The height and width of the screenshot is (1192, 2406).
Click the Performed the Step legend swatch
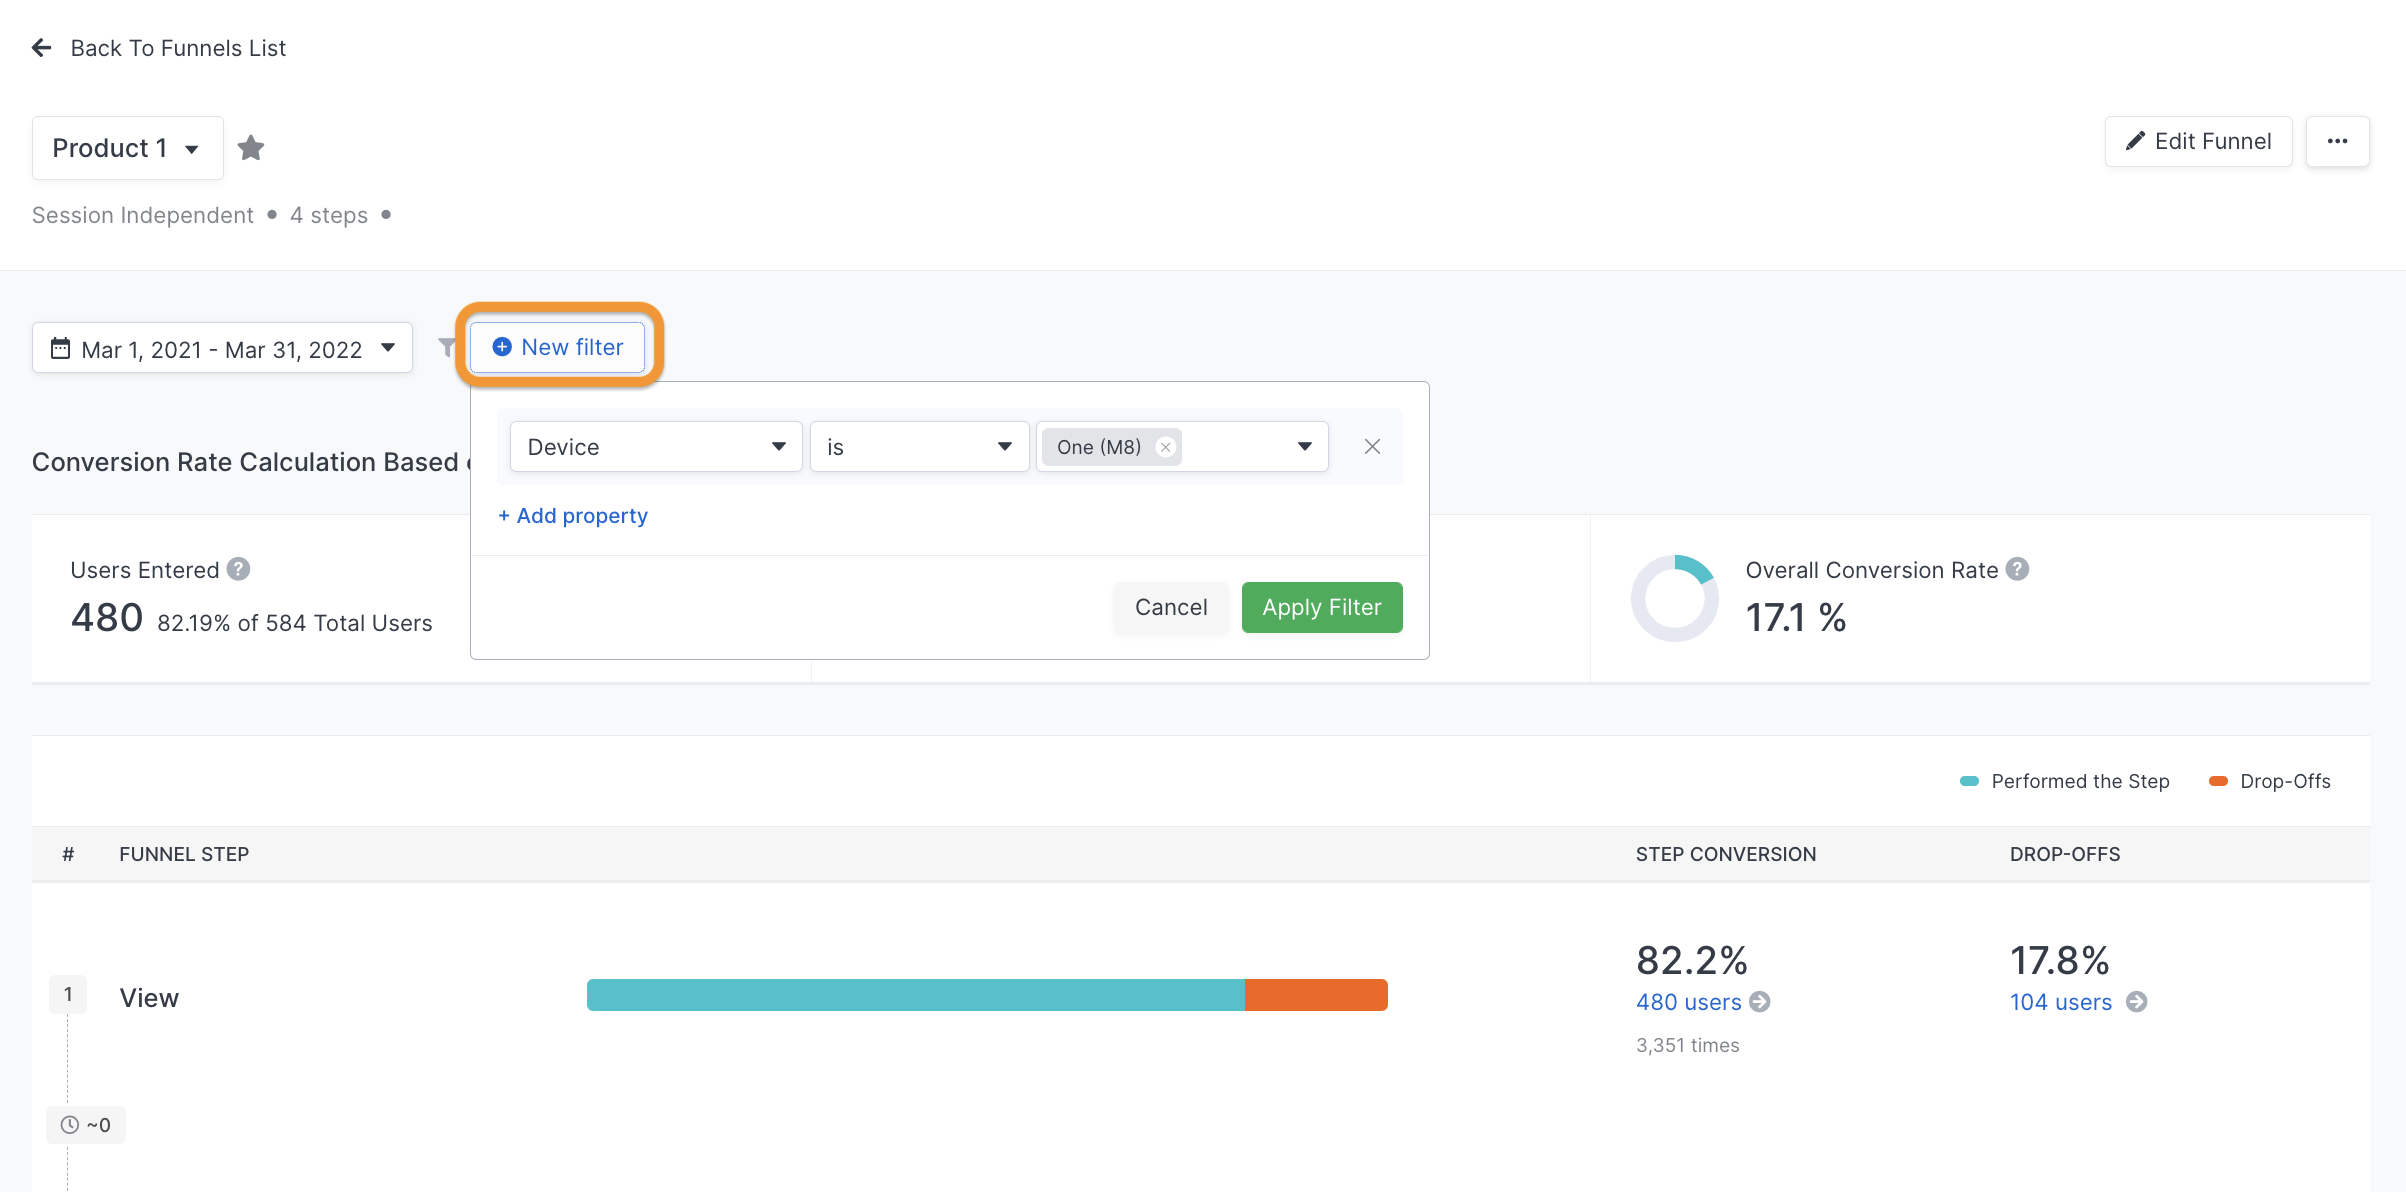coord(1969,781)
